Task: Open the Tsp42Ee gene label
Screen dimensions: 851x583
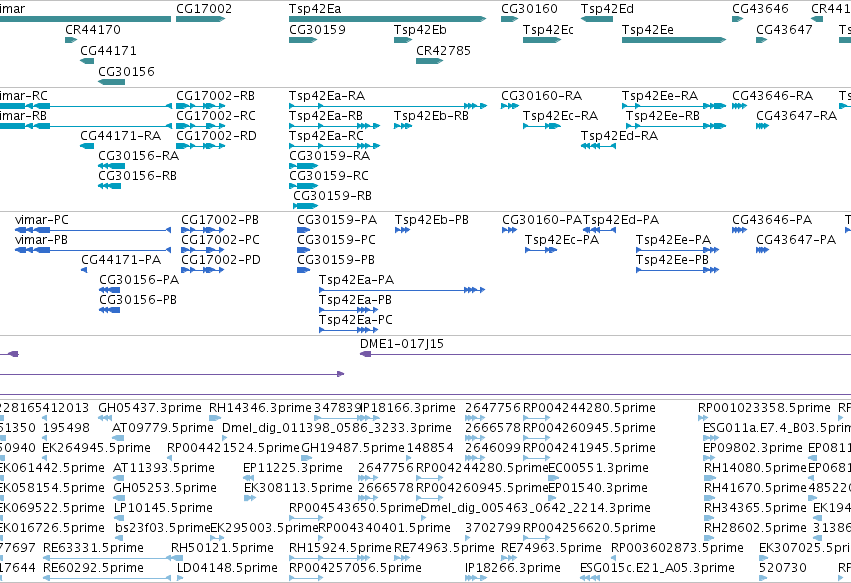Action: tap(647, 29)
